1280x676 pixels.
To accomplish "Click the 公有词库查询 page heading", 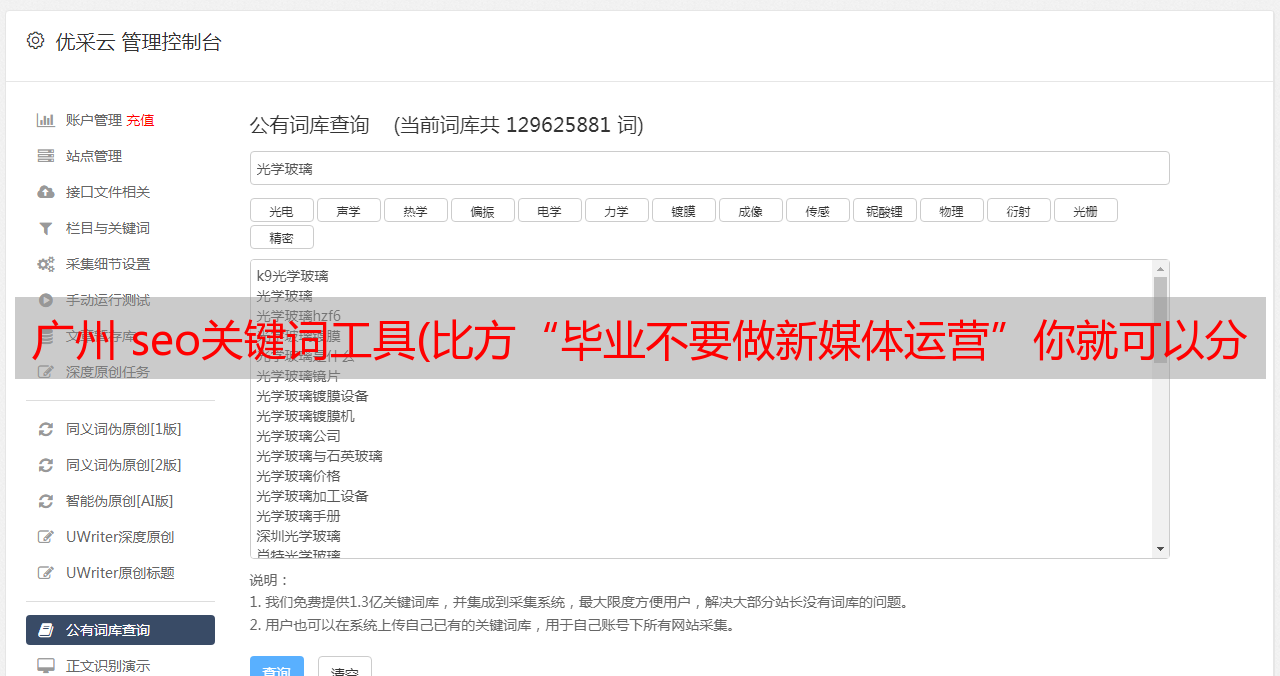I will [x=310, y=125].
